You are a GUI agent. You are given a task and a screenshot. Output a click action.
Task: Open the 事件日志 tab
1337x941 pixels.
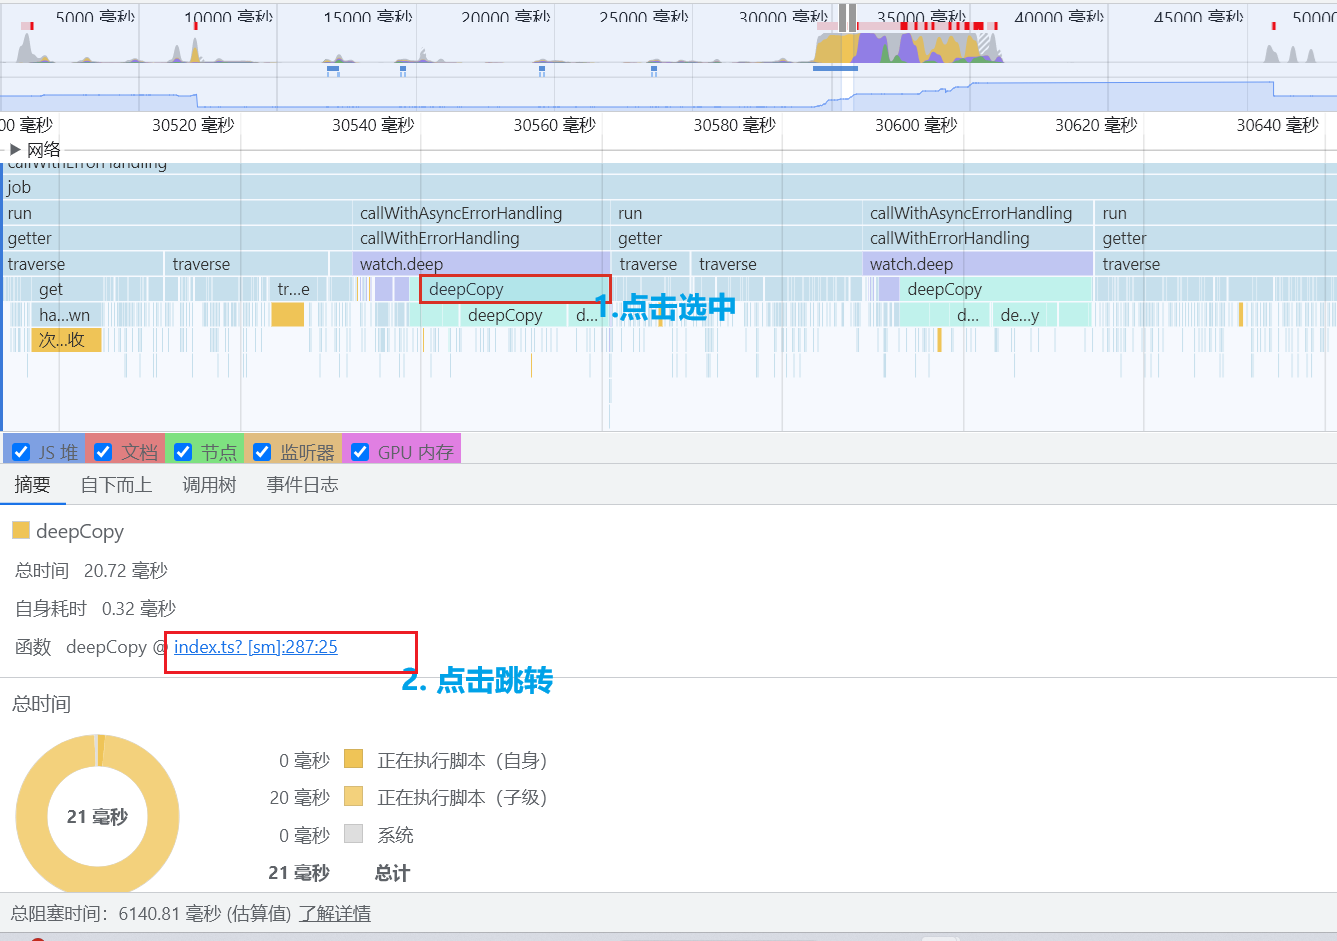coord(302,485)
